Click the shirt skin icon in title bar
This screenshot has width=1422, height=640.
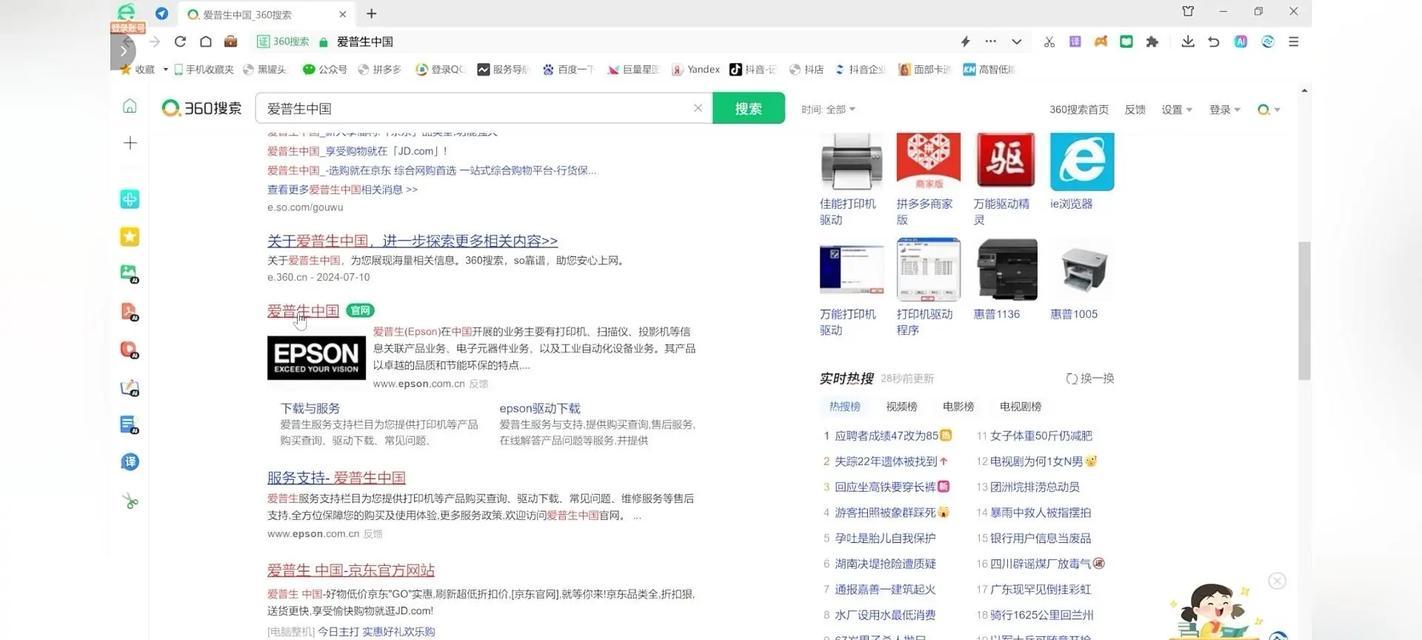coord(1188,12)
